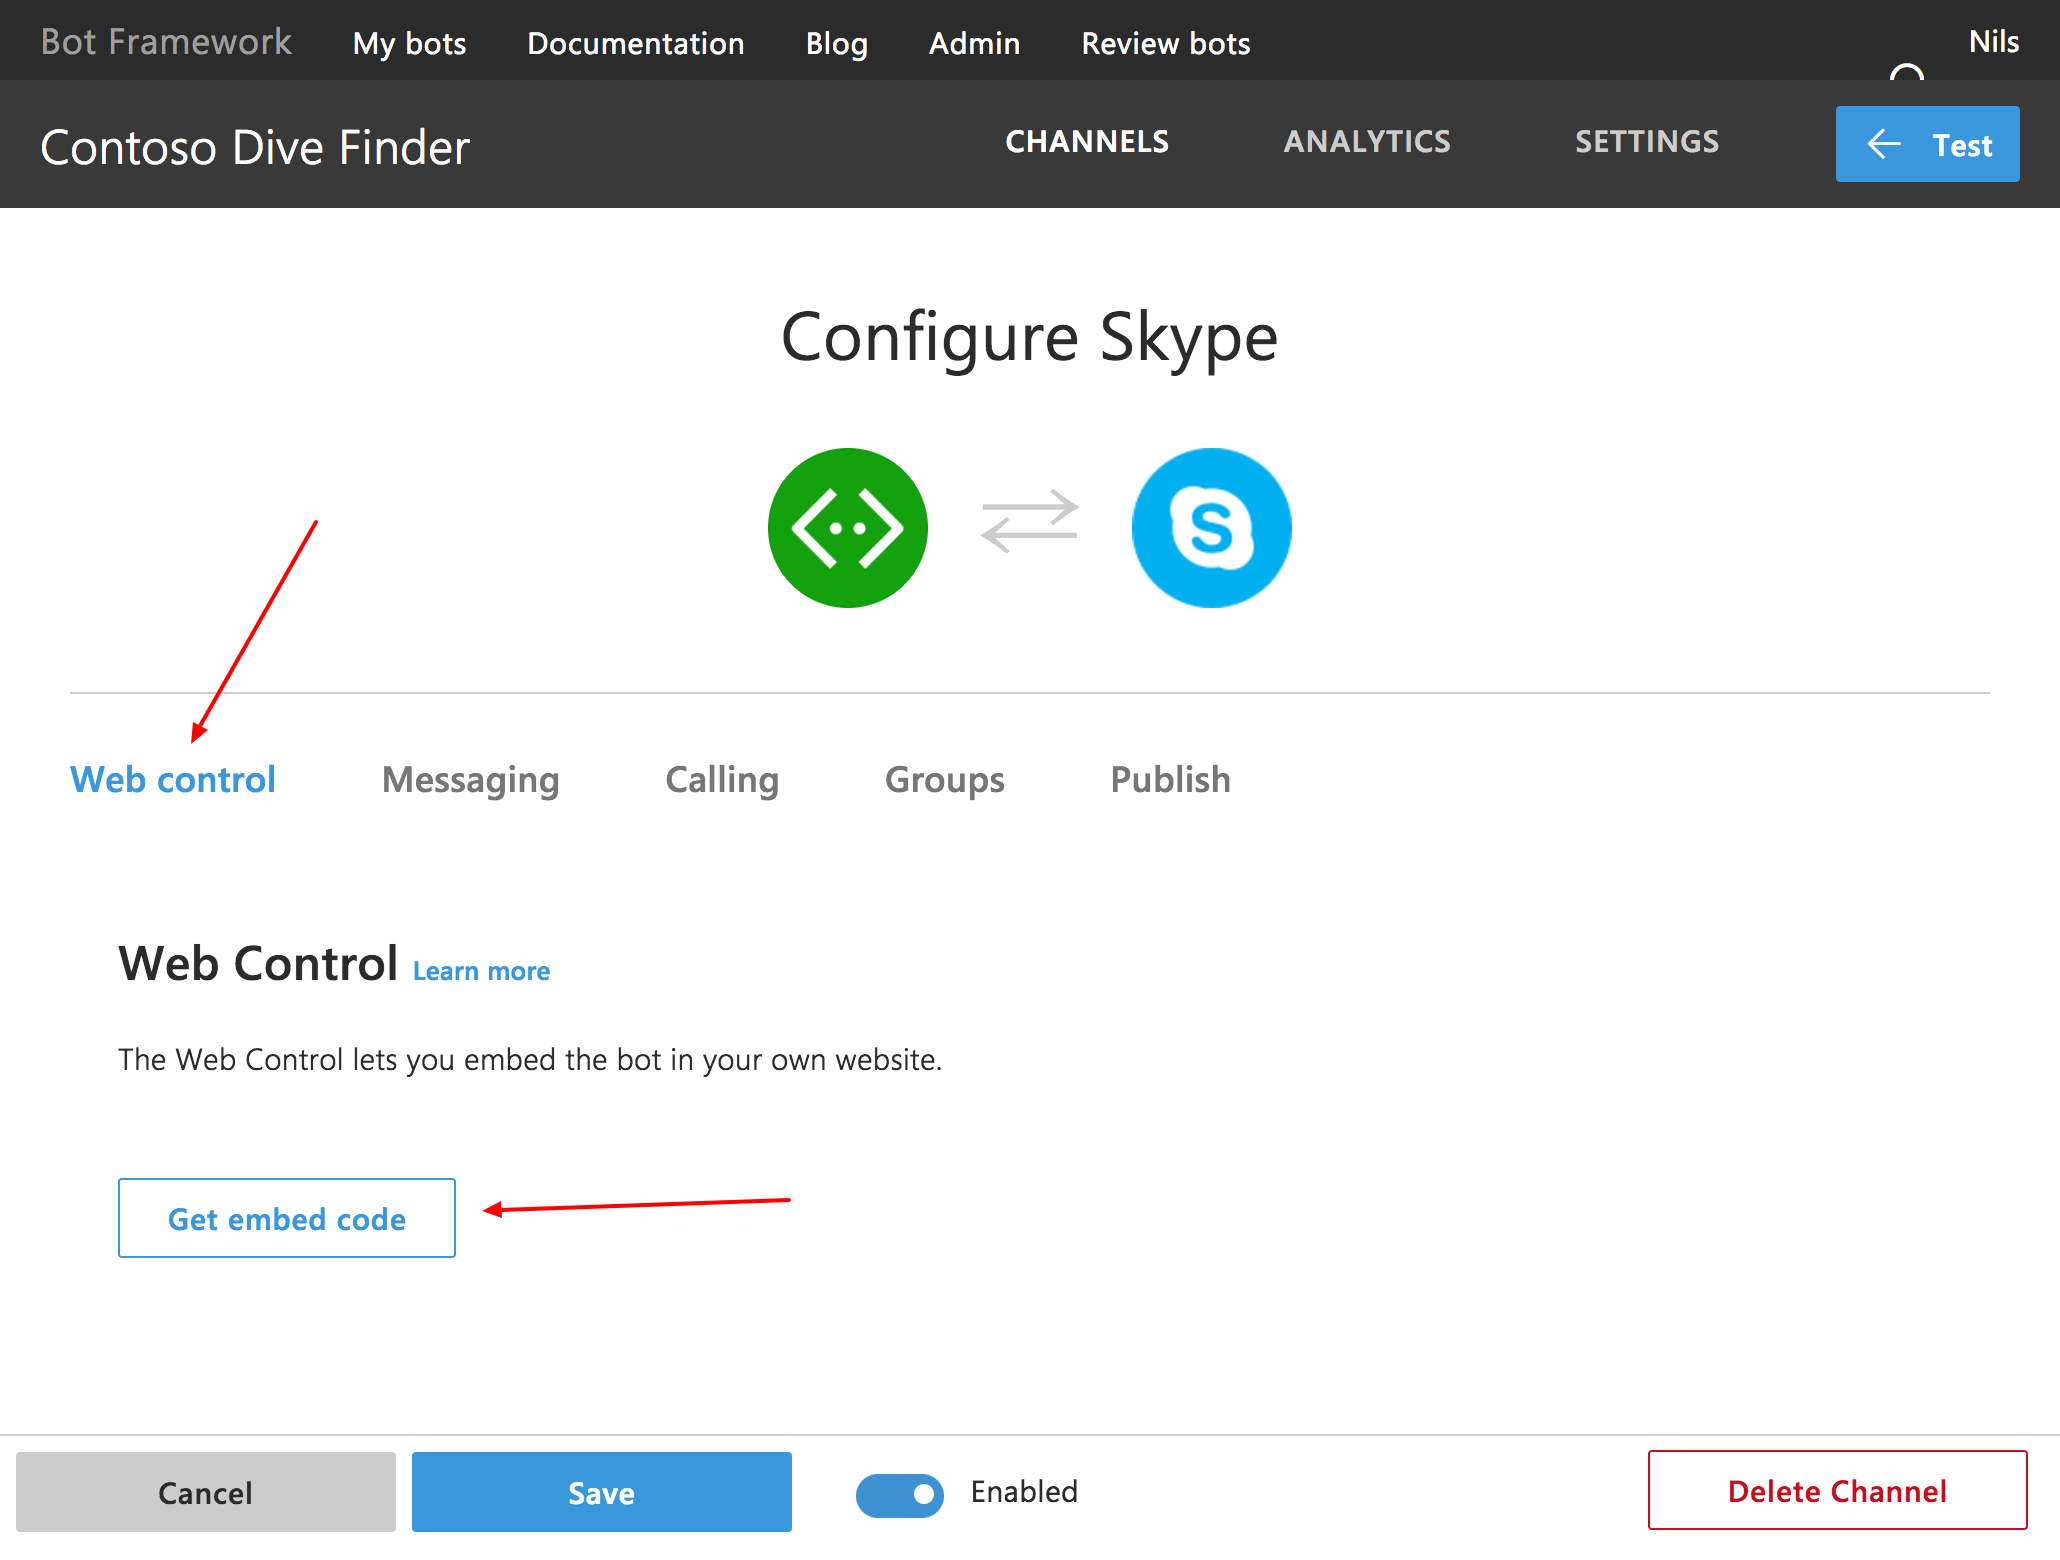
Task: Click the blue Skype logo icon
Action: [1211, 528]
